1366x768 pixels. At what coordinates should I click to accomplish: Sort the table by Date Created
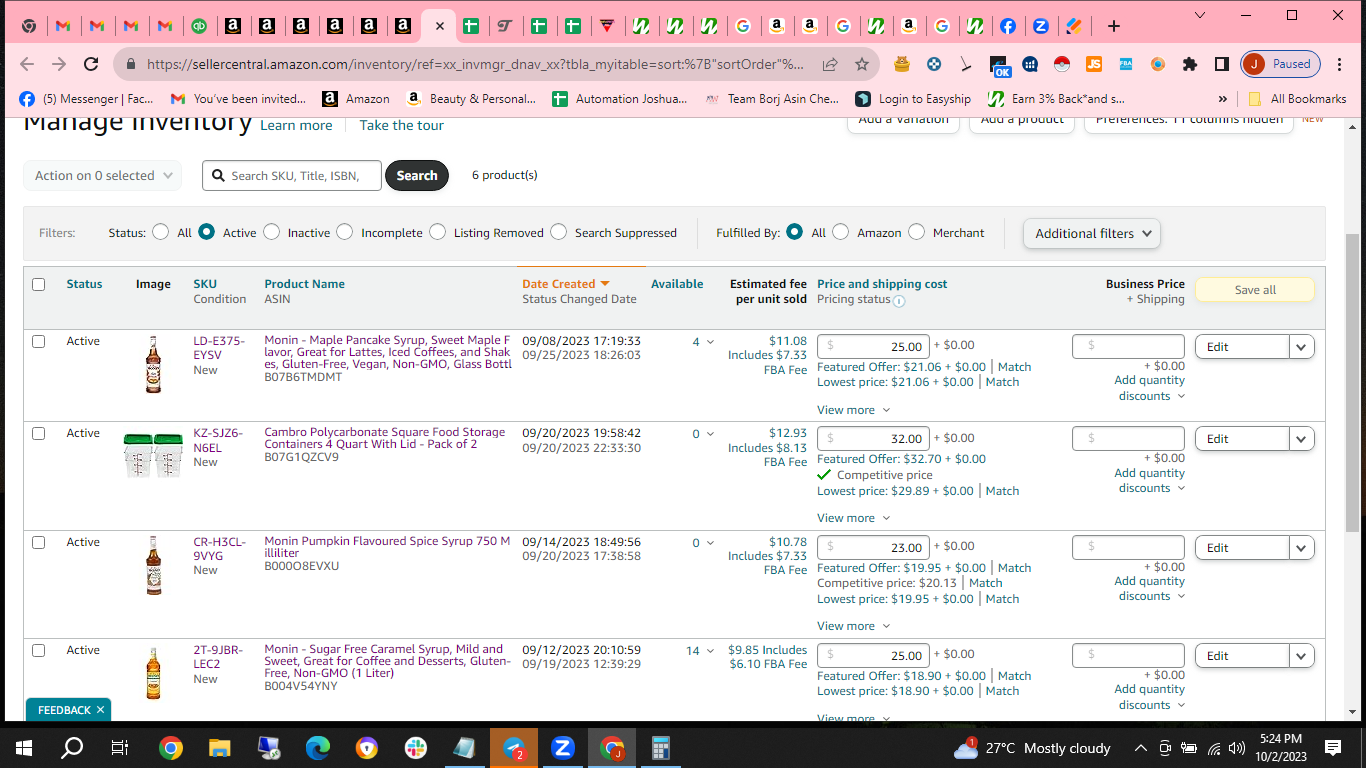566,284
